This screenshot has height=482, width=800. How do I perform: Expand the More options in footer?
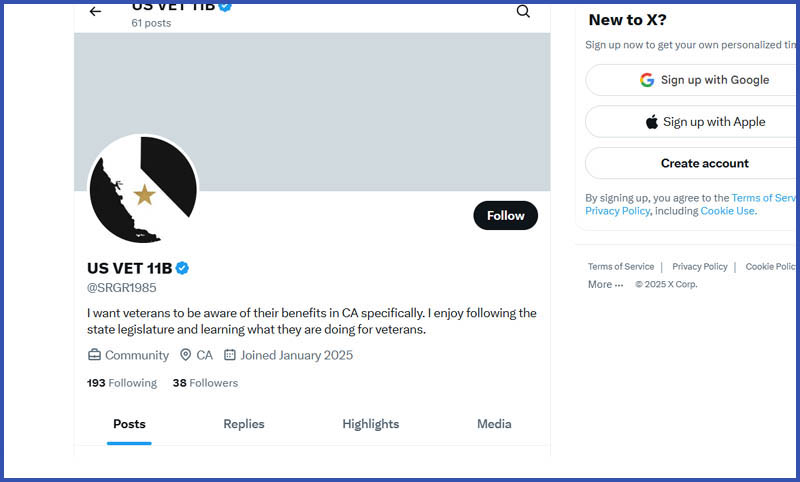605,285
